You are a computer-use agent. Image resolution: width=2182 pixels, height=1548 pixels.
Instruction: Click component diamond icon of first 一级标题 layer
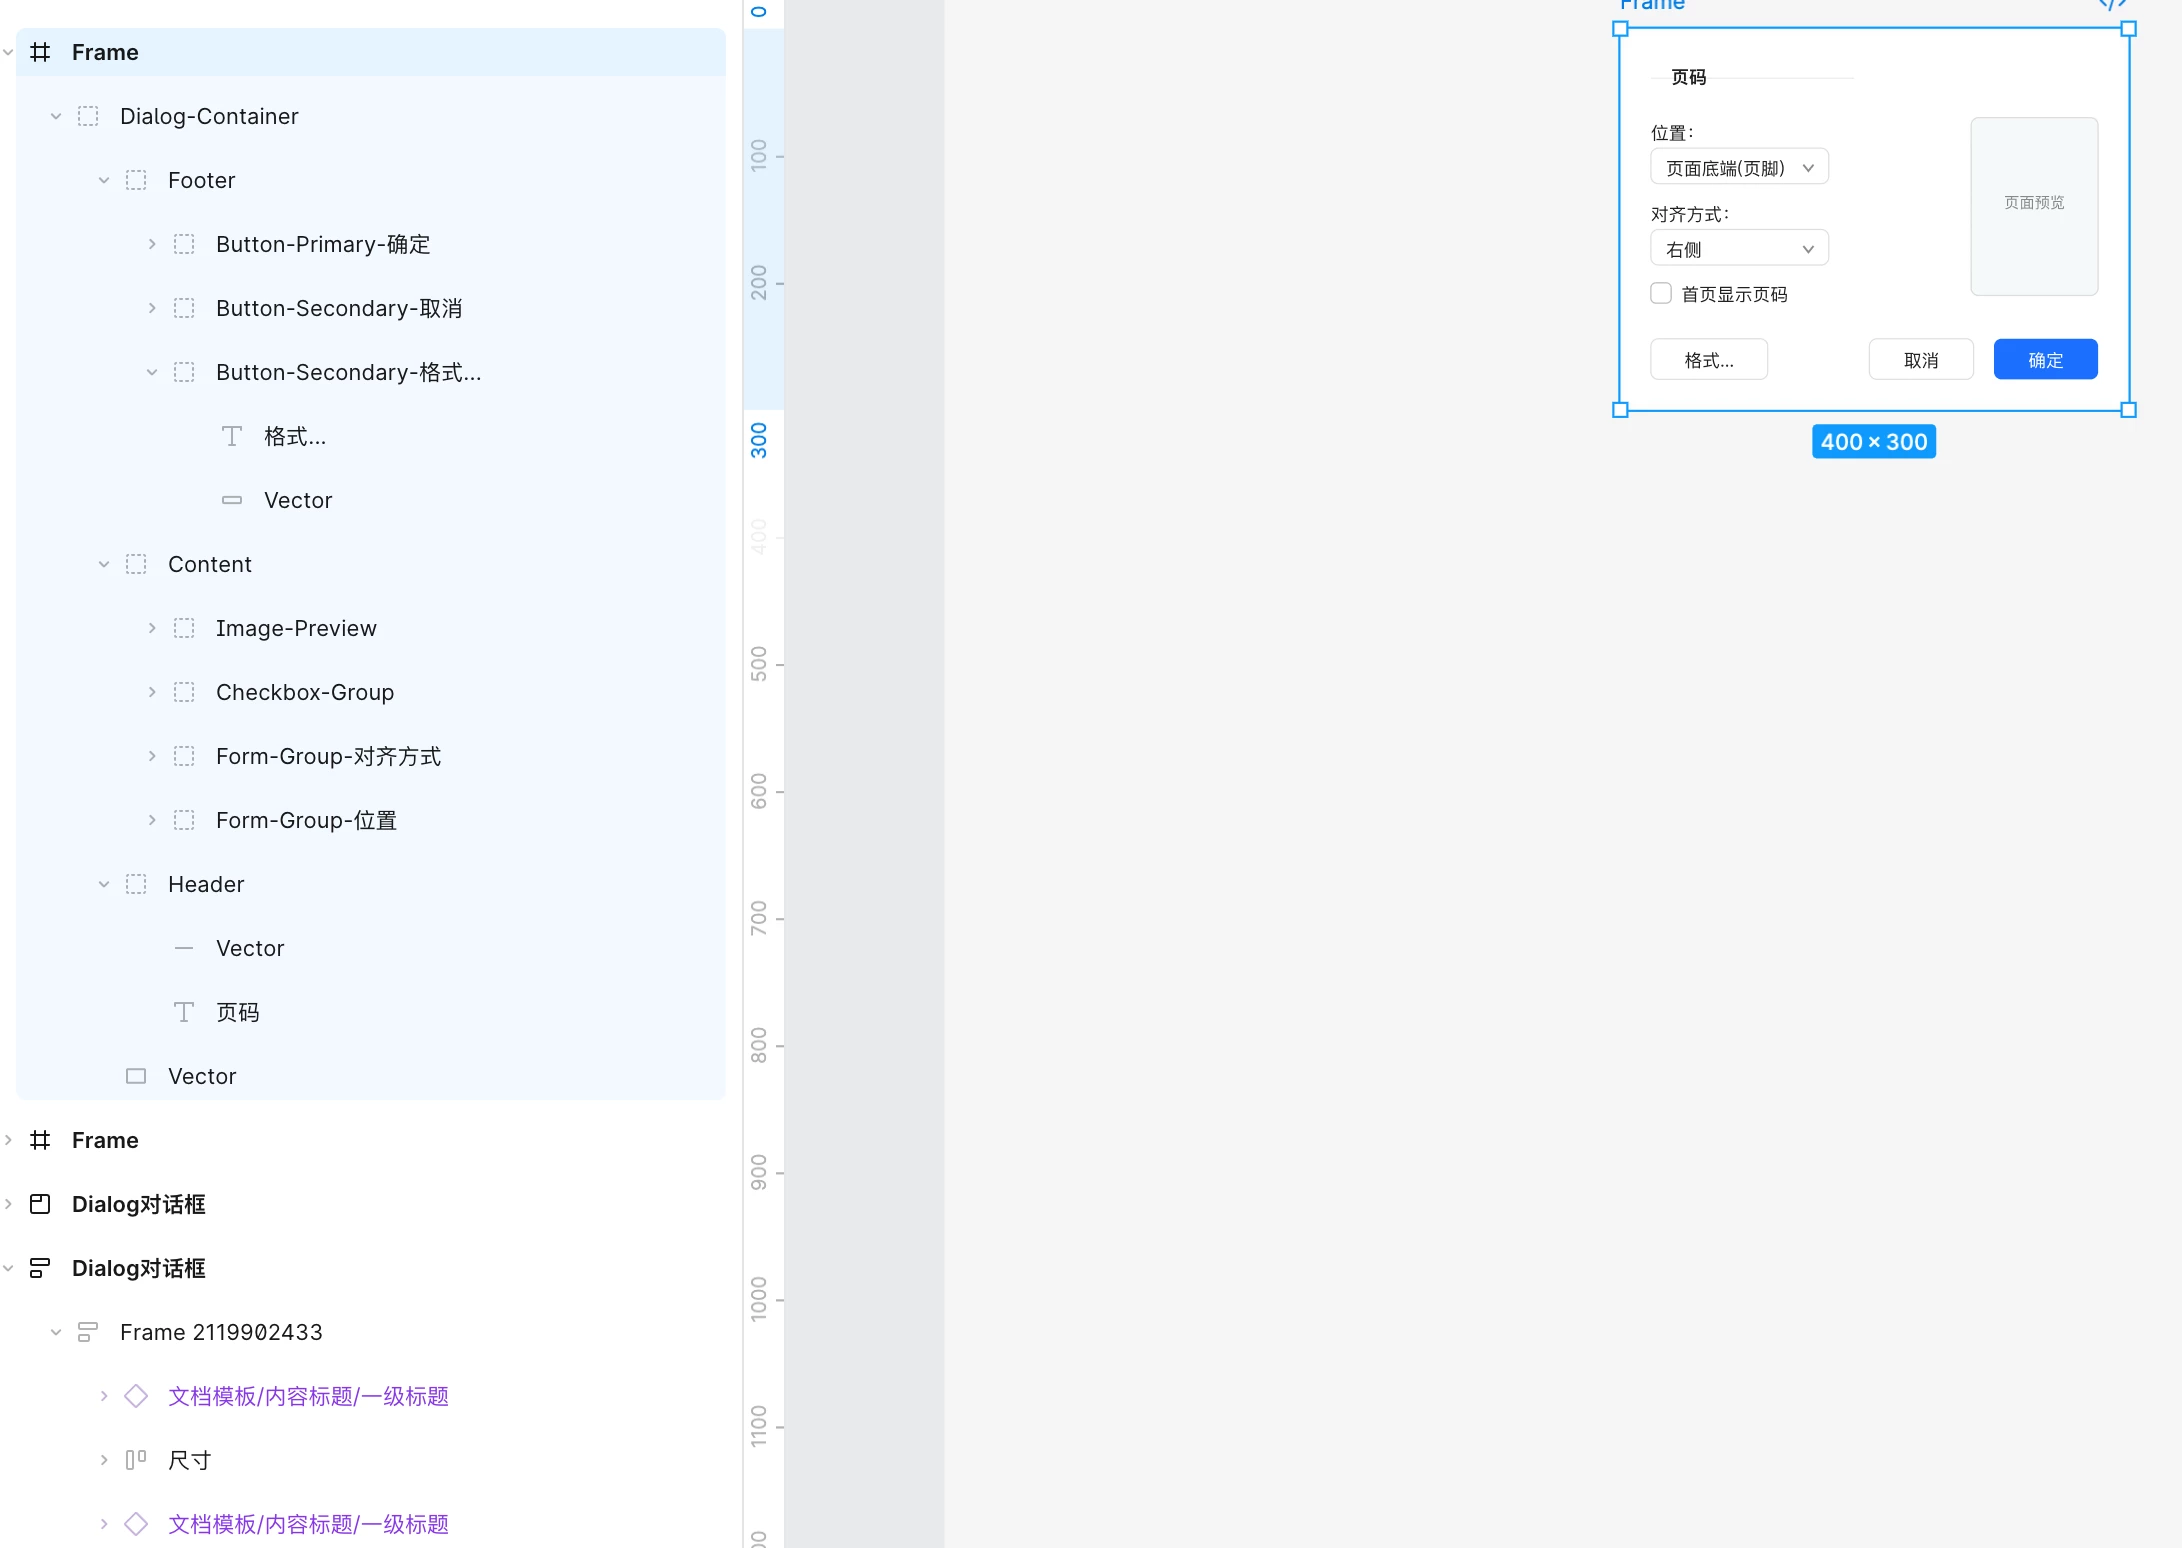(136, 1396)
